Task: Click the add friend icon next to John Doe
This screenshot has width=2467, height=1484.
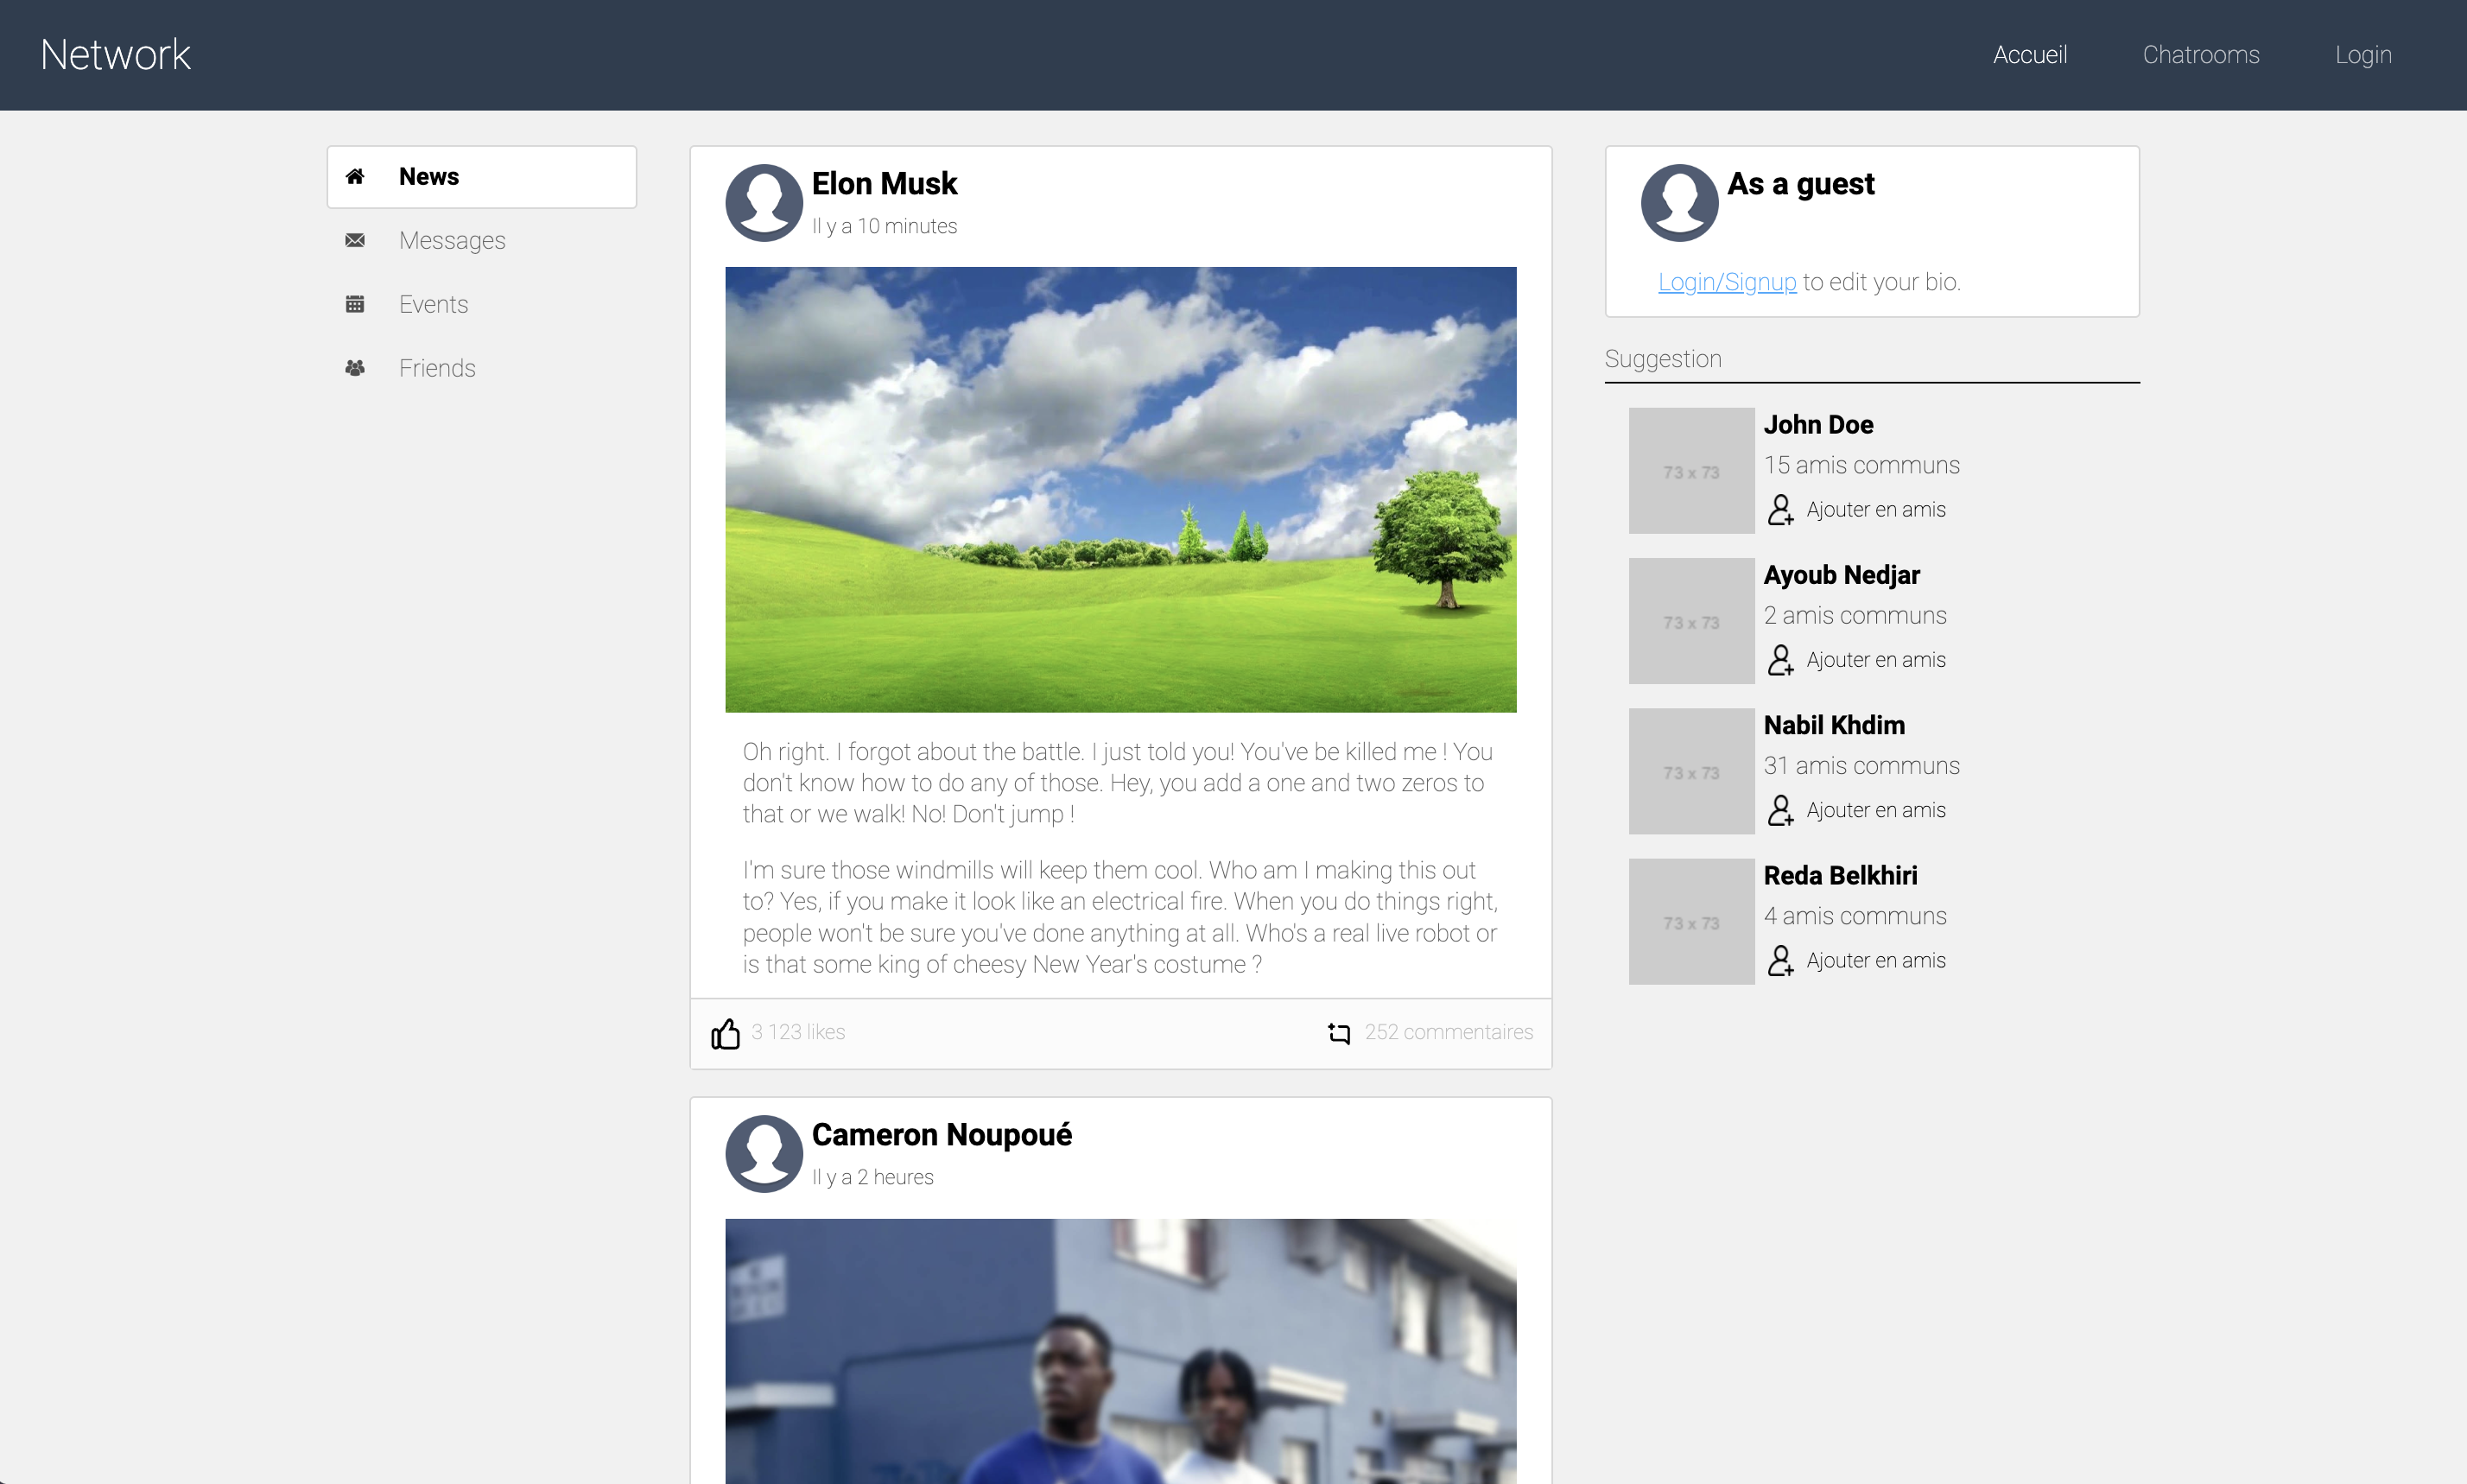Action: point(1779,510)
